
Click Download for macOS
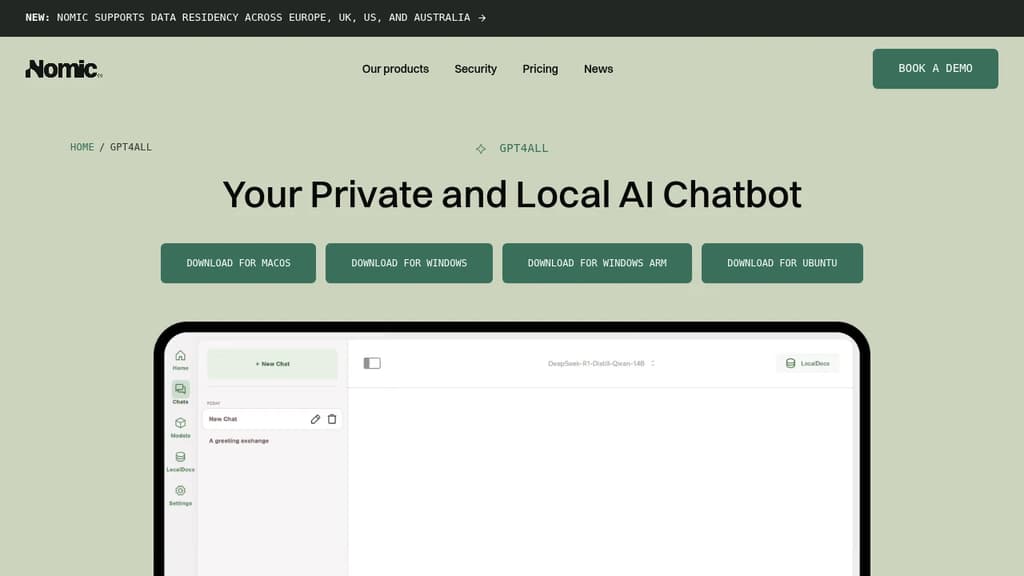point(238,263)
